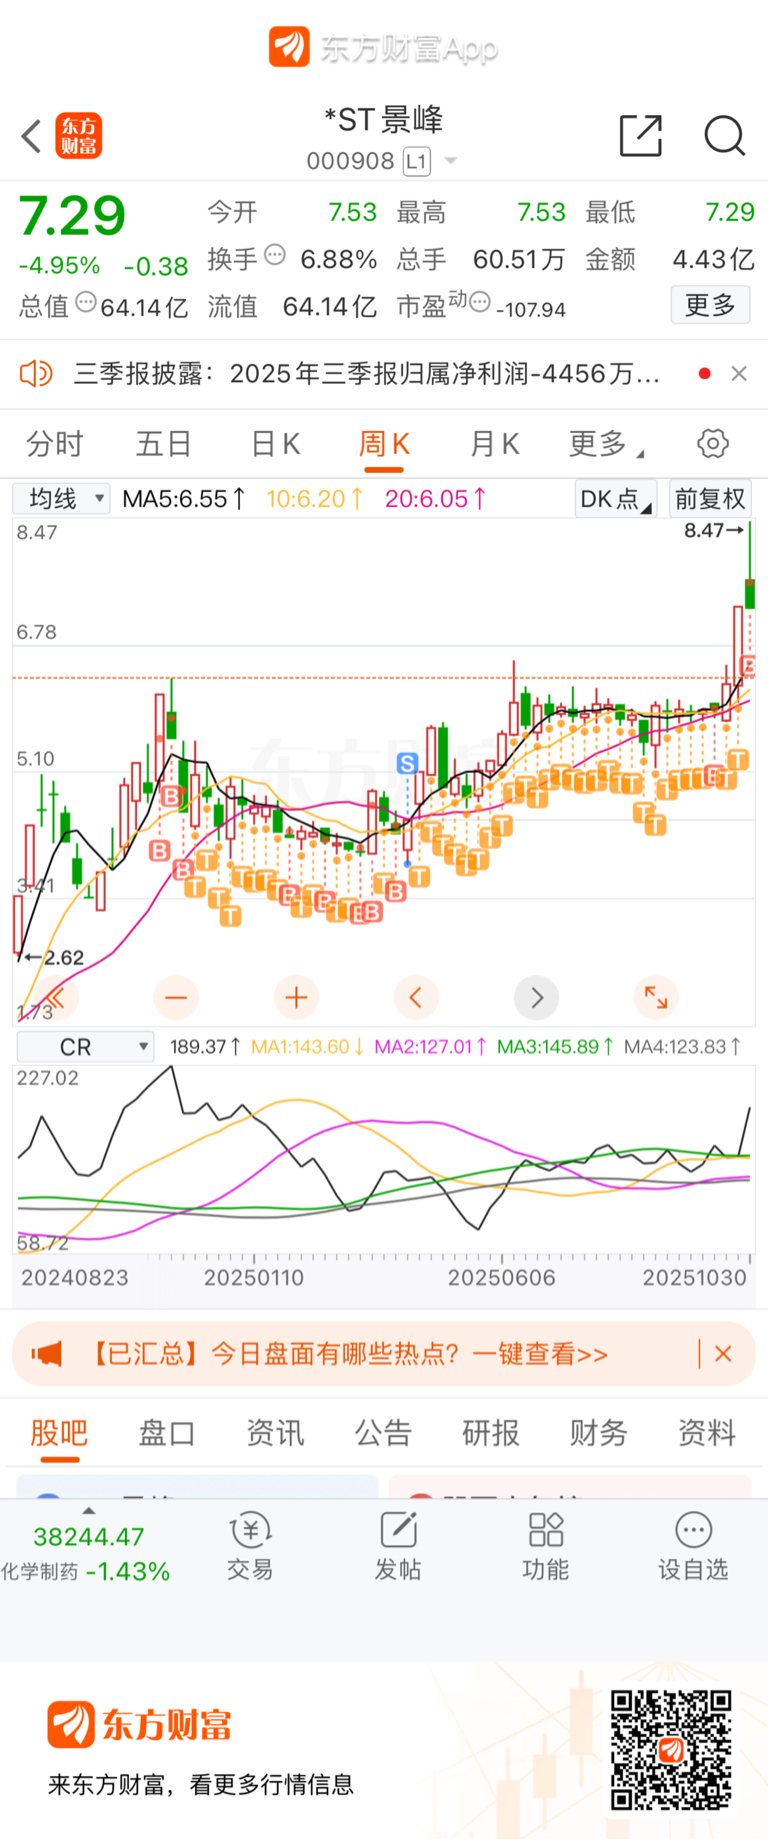
Task: Tap the 换手 info icon
Action: click(x=275, y=255)
